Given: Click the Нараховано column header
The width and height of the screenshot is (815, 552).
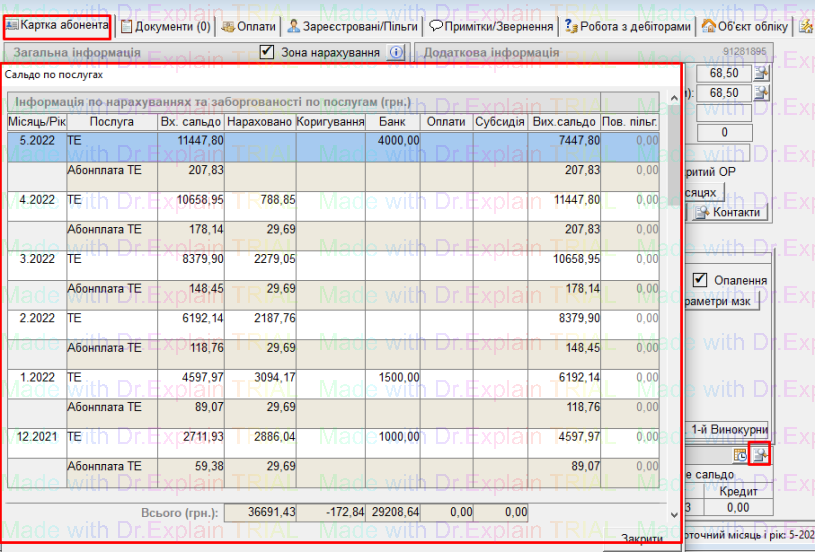Looking at the screenshot, I should tap(259, 122).
